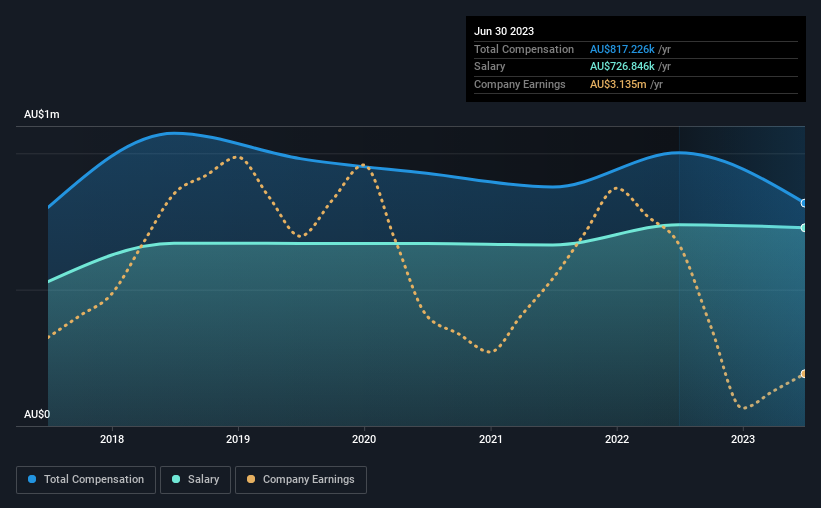Click the AU$1m y-axis label

[x=42, y=114]
